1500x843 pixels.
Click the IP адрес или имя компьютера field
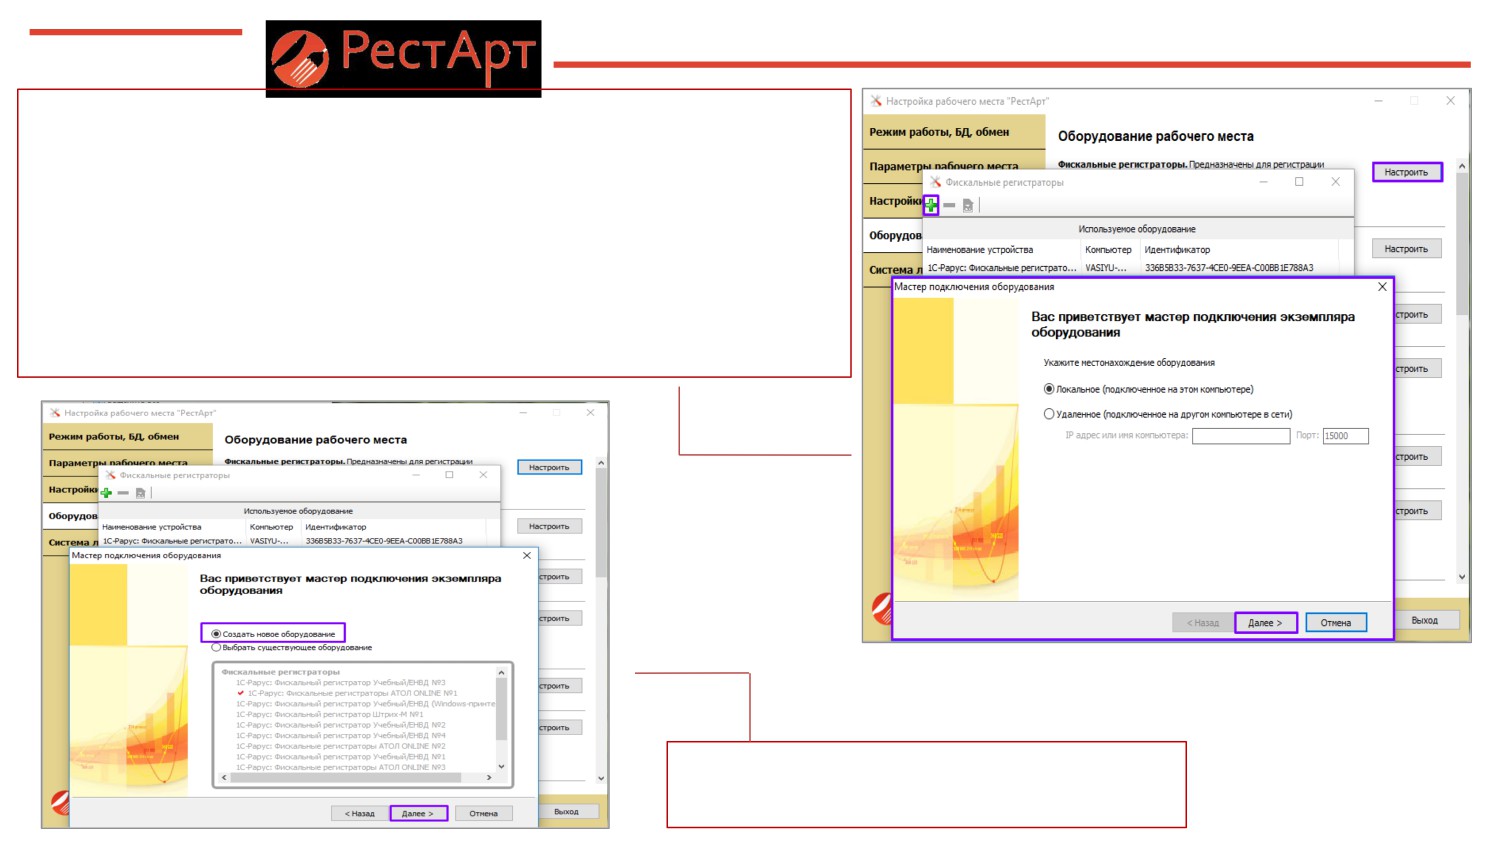click(1241, 436)
